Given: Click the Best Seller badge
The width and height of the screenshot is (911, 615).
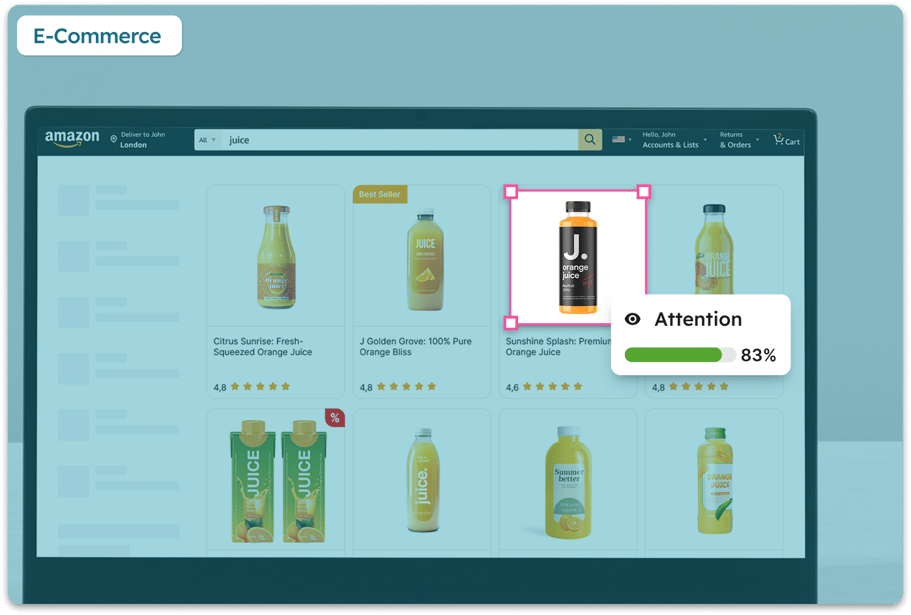Looking at the screenshot, I should click(380, 194).
